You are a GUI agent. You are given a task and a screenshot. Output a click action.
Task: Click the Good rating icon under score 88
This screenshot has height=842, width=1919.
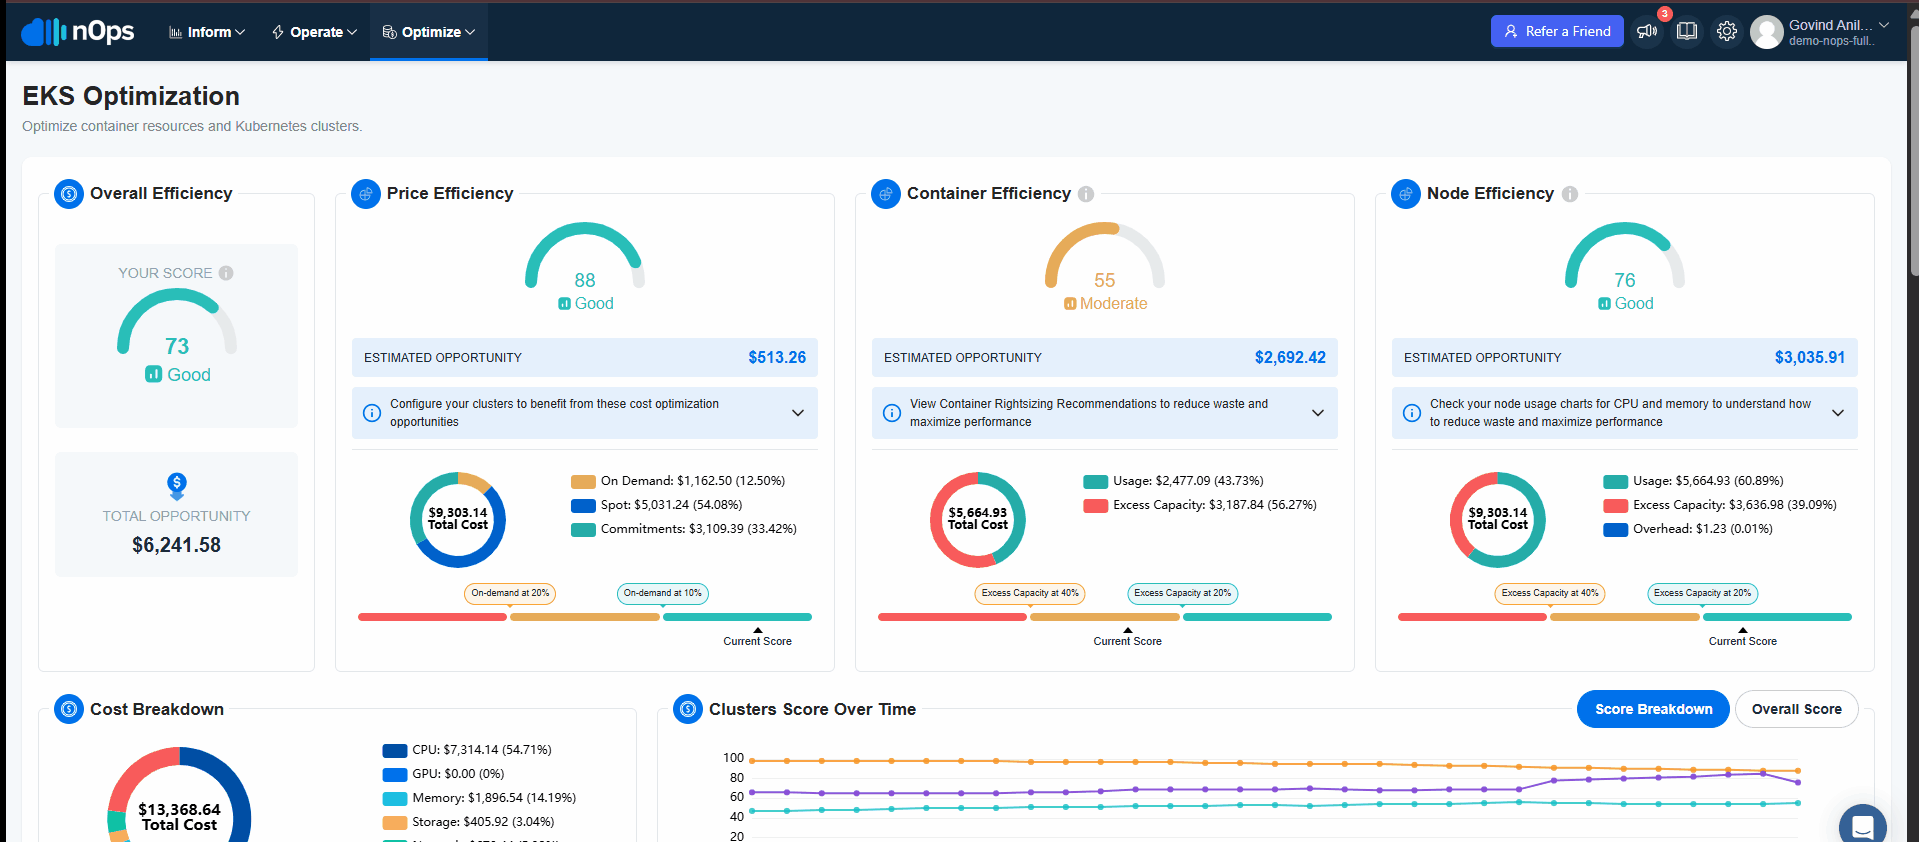tap(565, 304)
